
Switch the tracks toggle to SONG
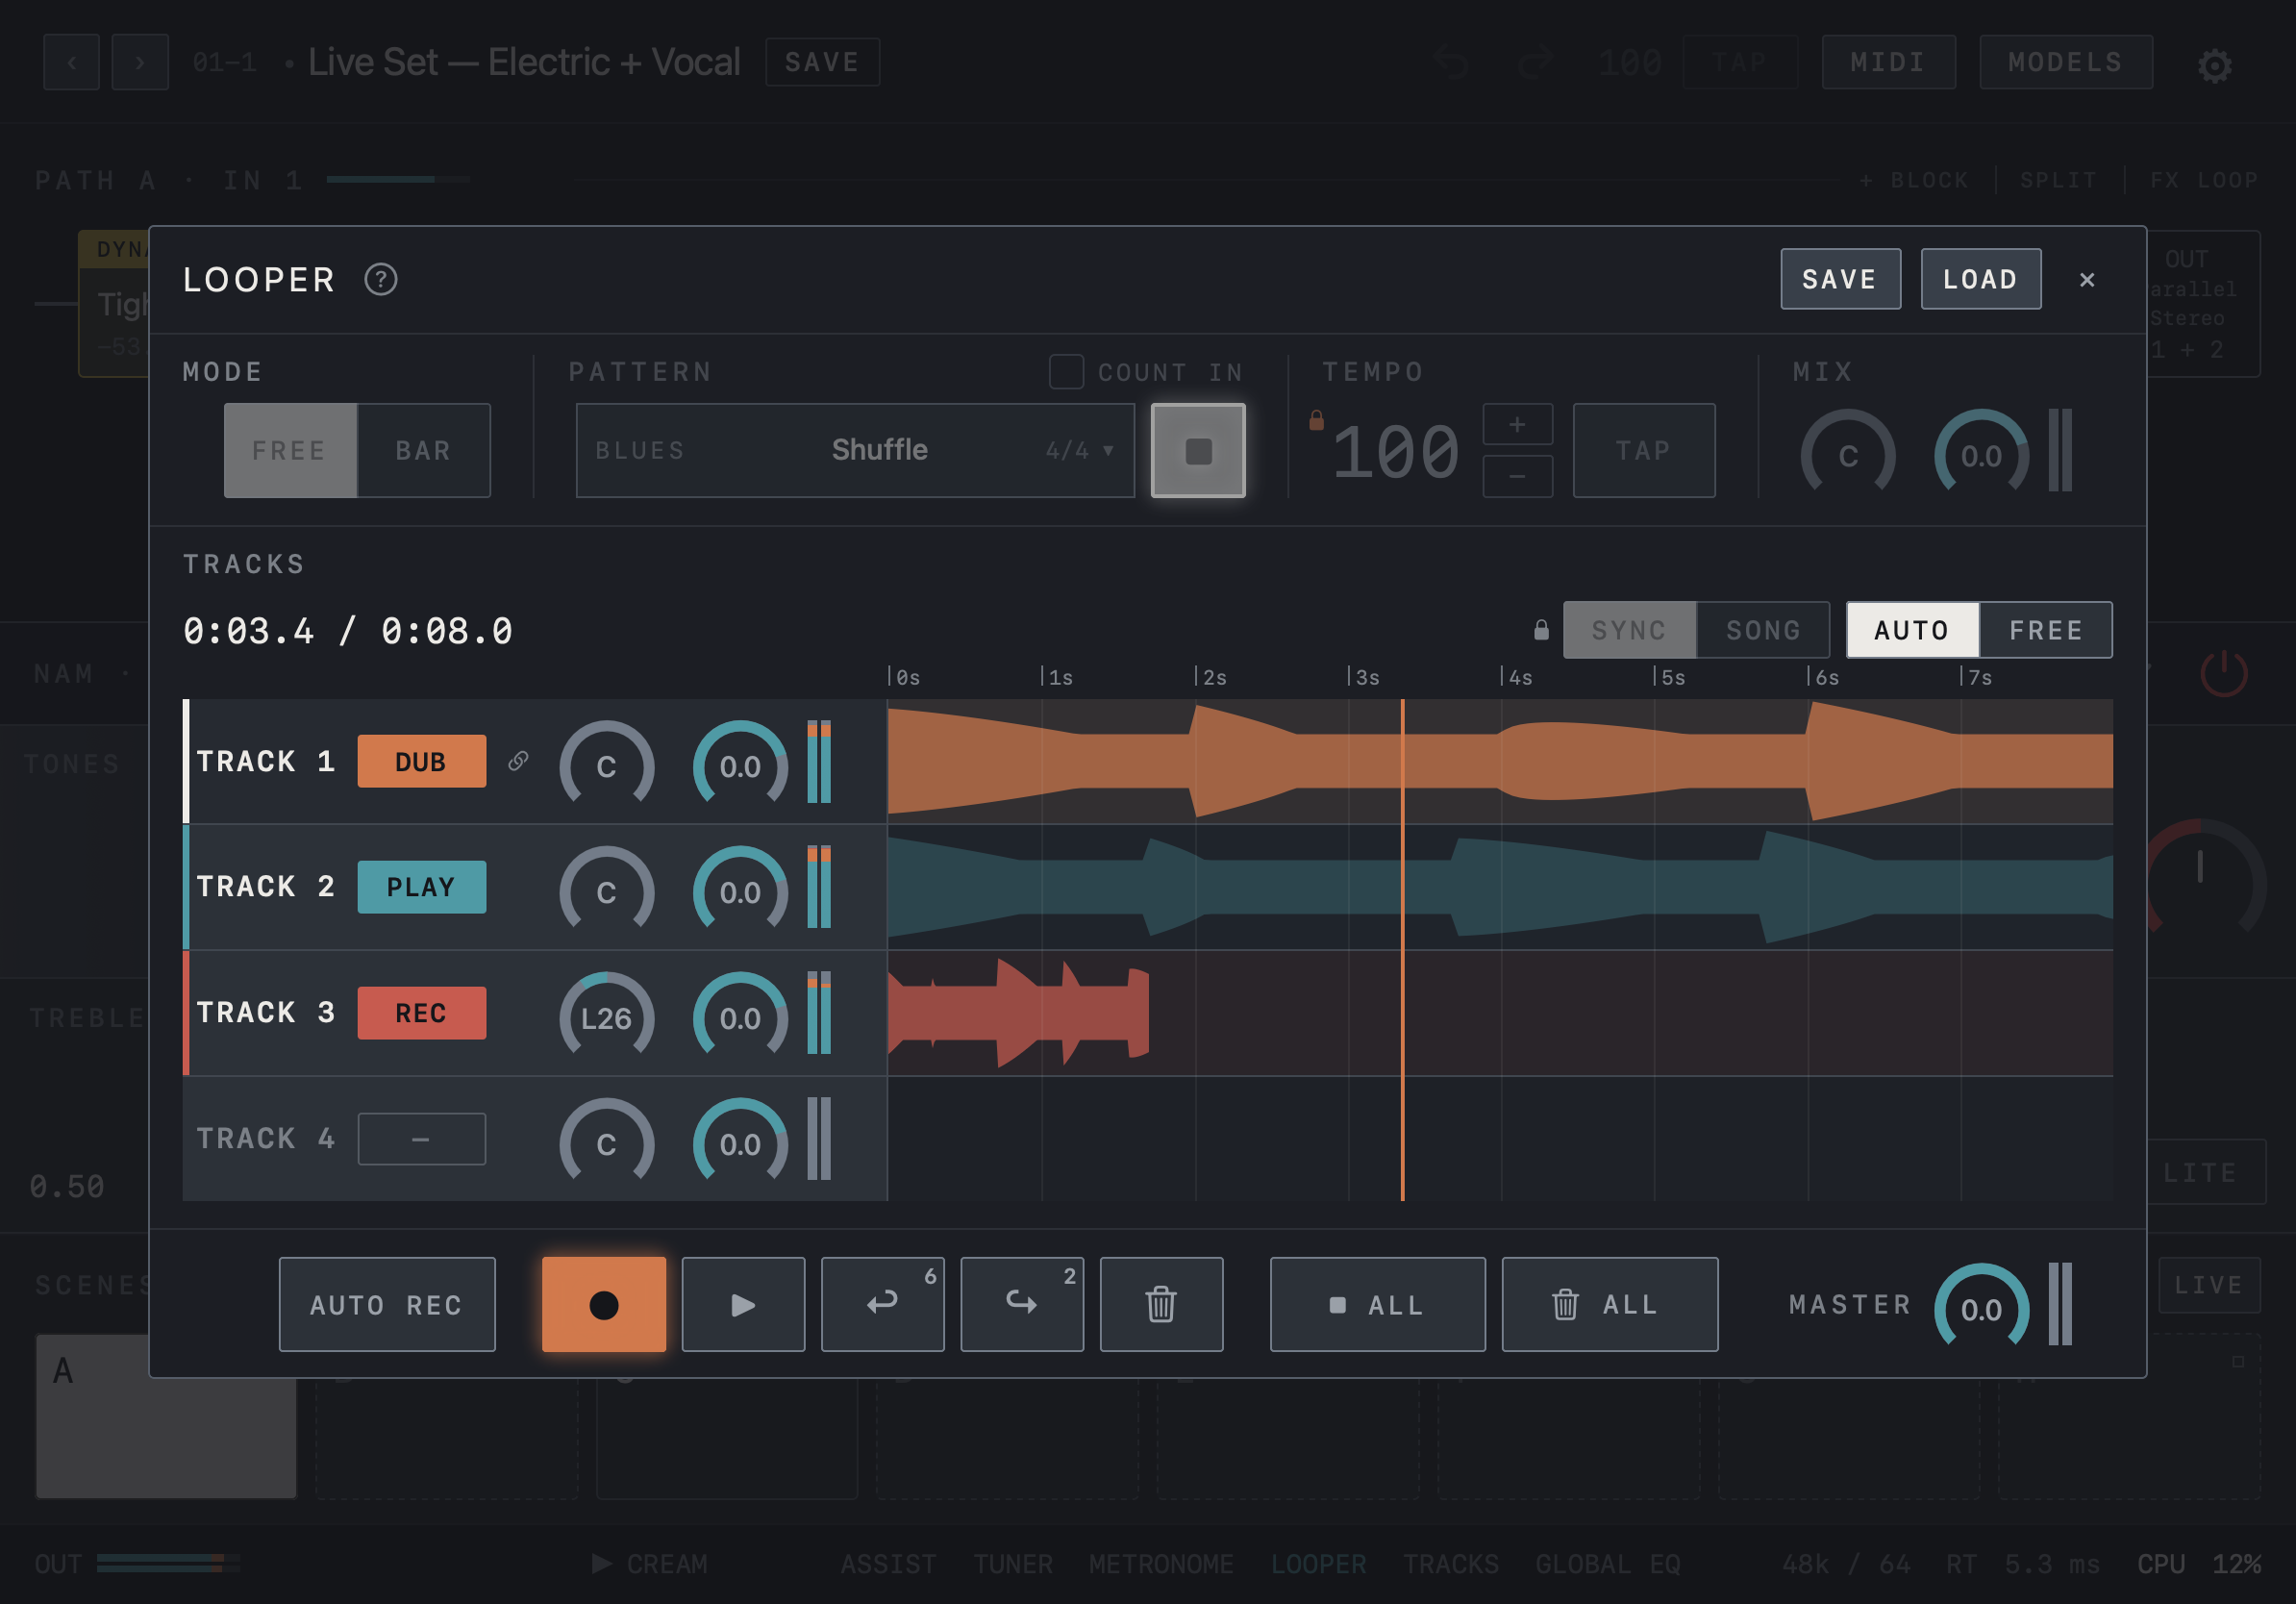point(1763,630)
